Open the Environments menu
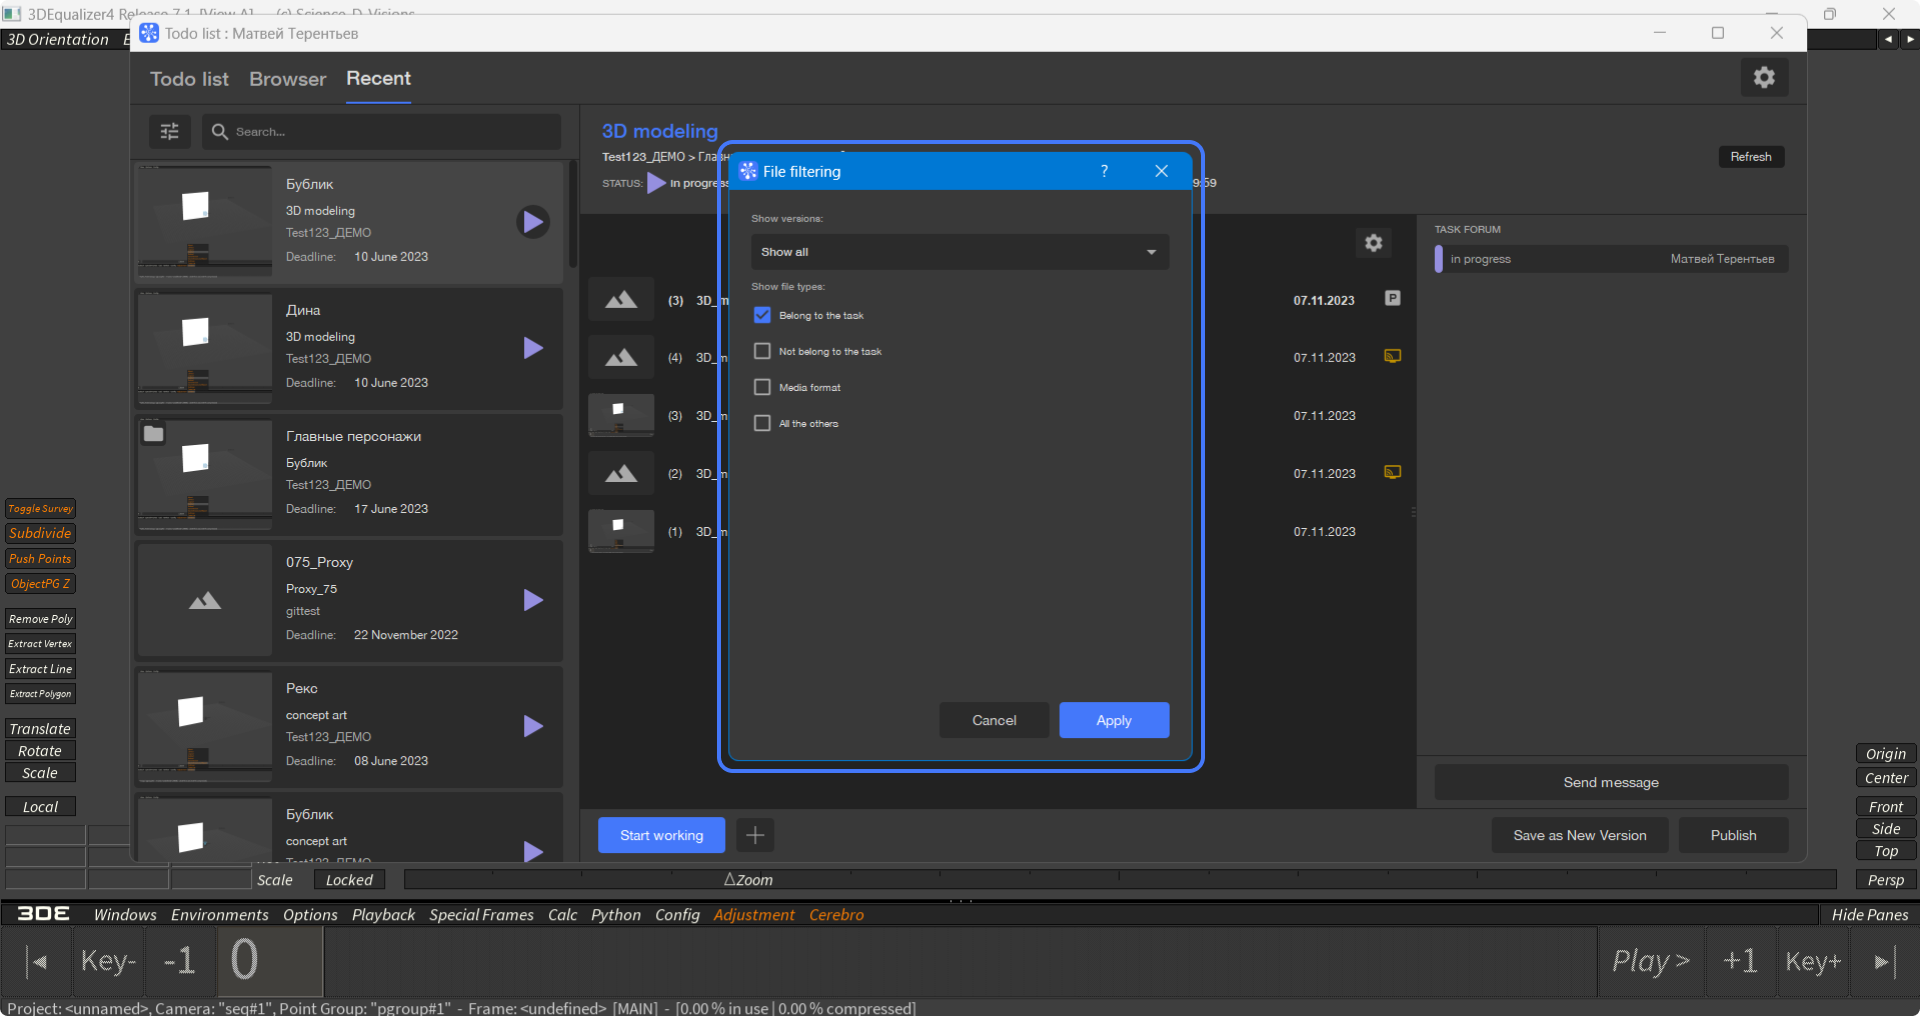This screenshot has height=1016, width=1920. [x=219, y=914]
